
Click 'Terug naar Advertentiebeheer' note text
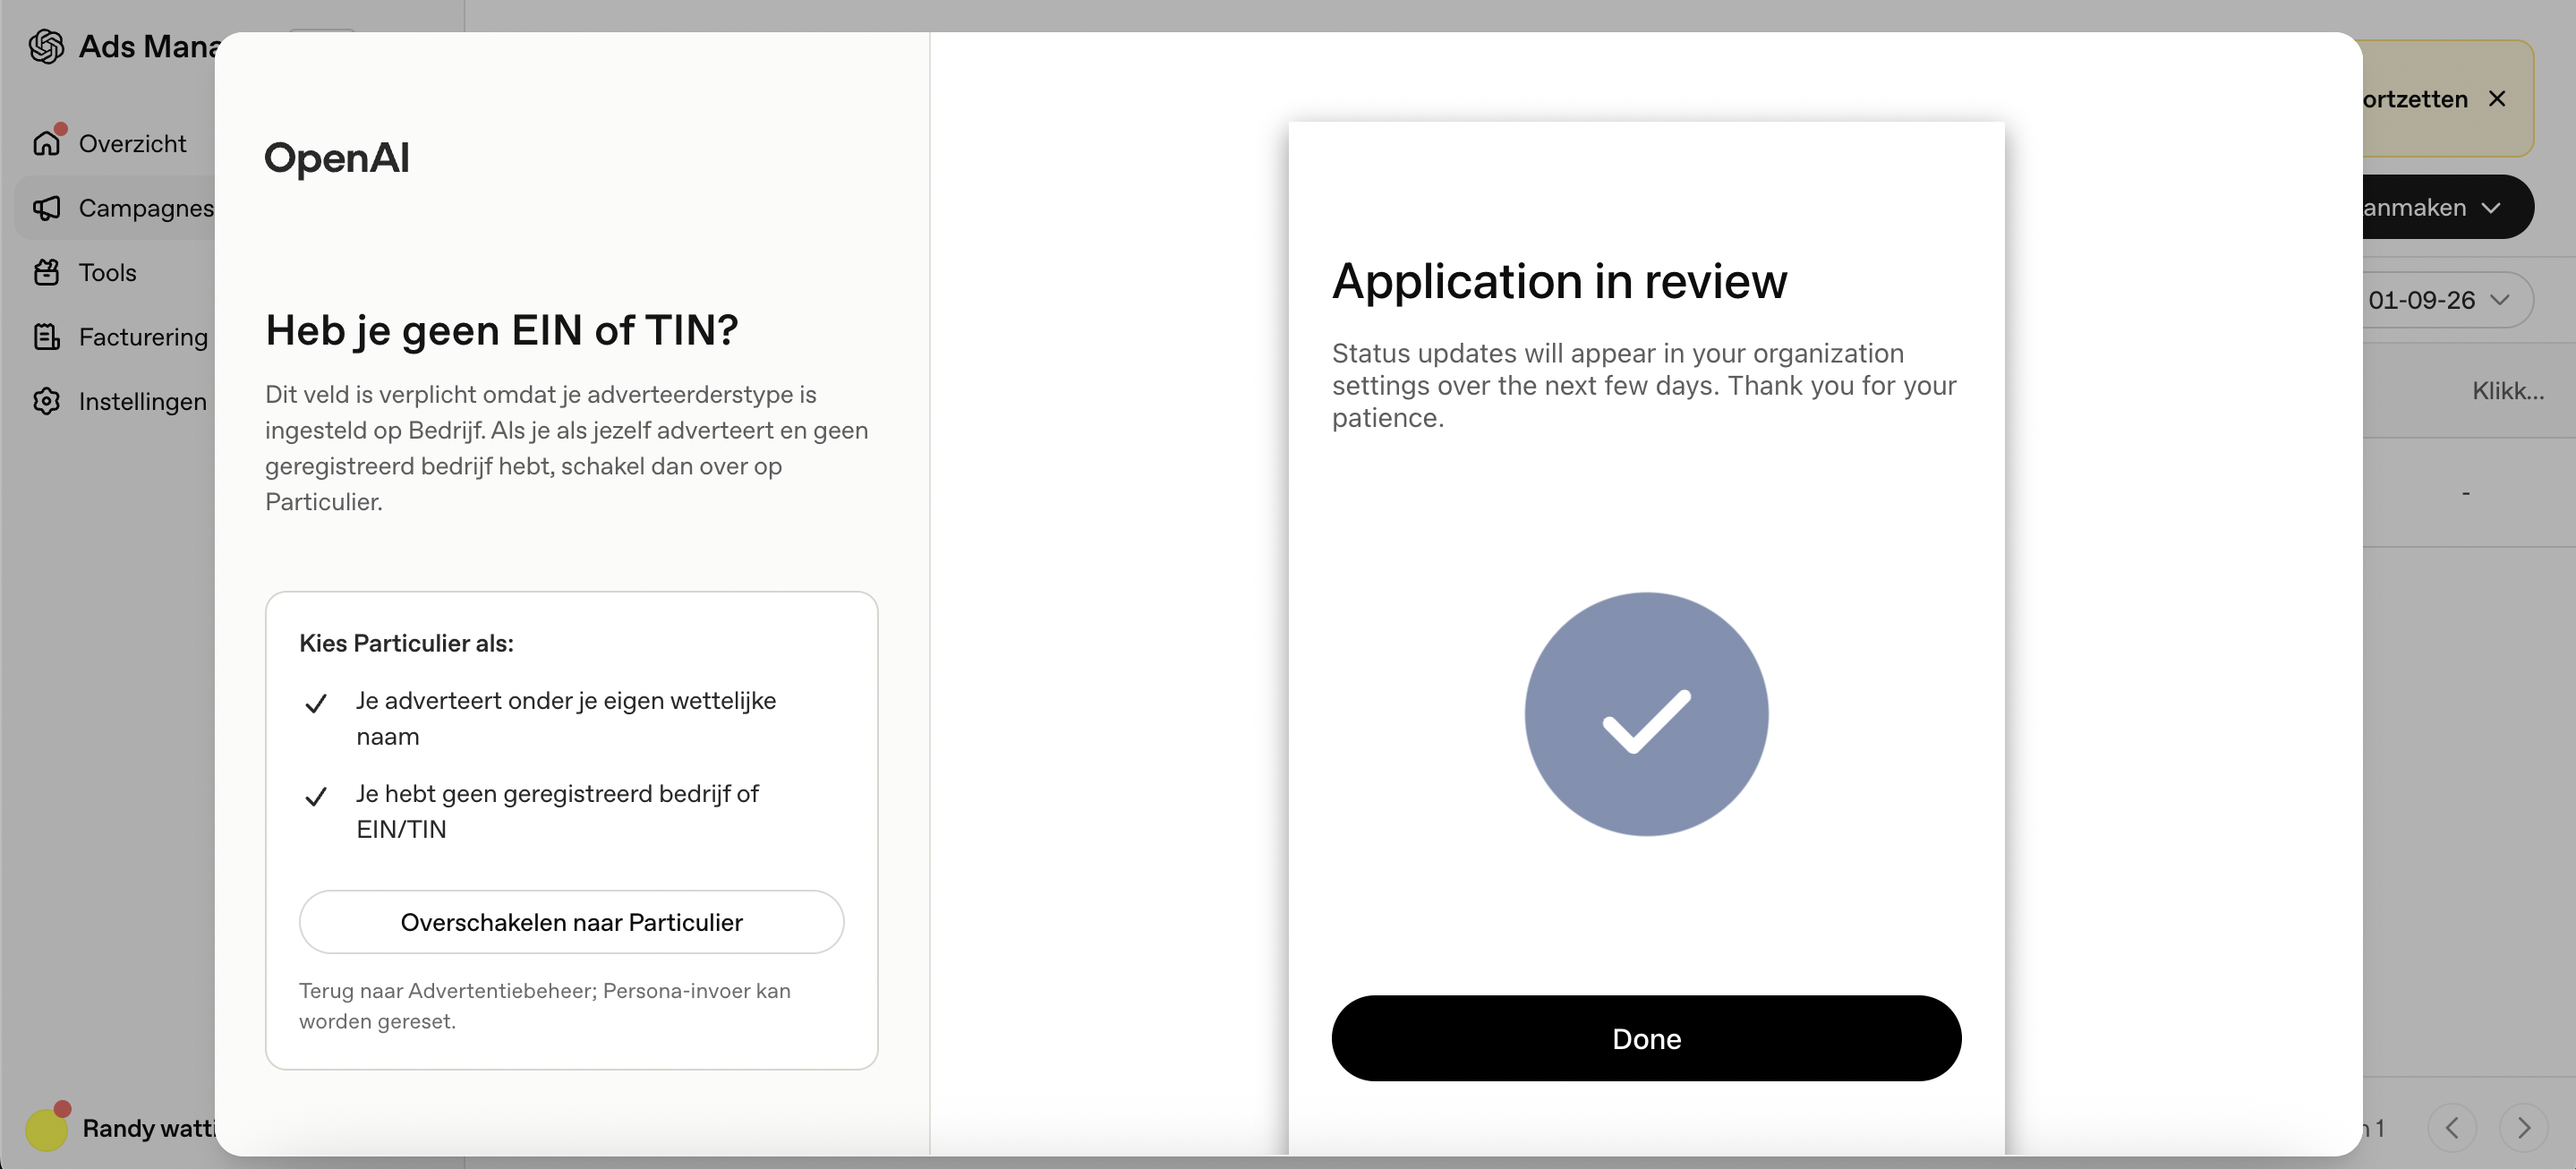(545, 1005)
